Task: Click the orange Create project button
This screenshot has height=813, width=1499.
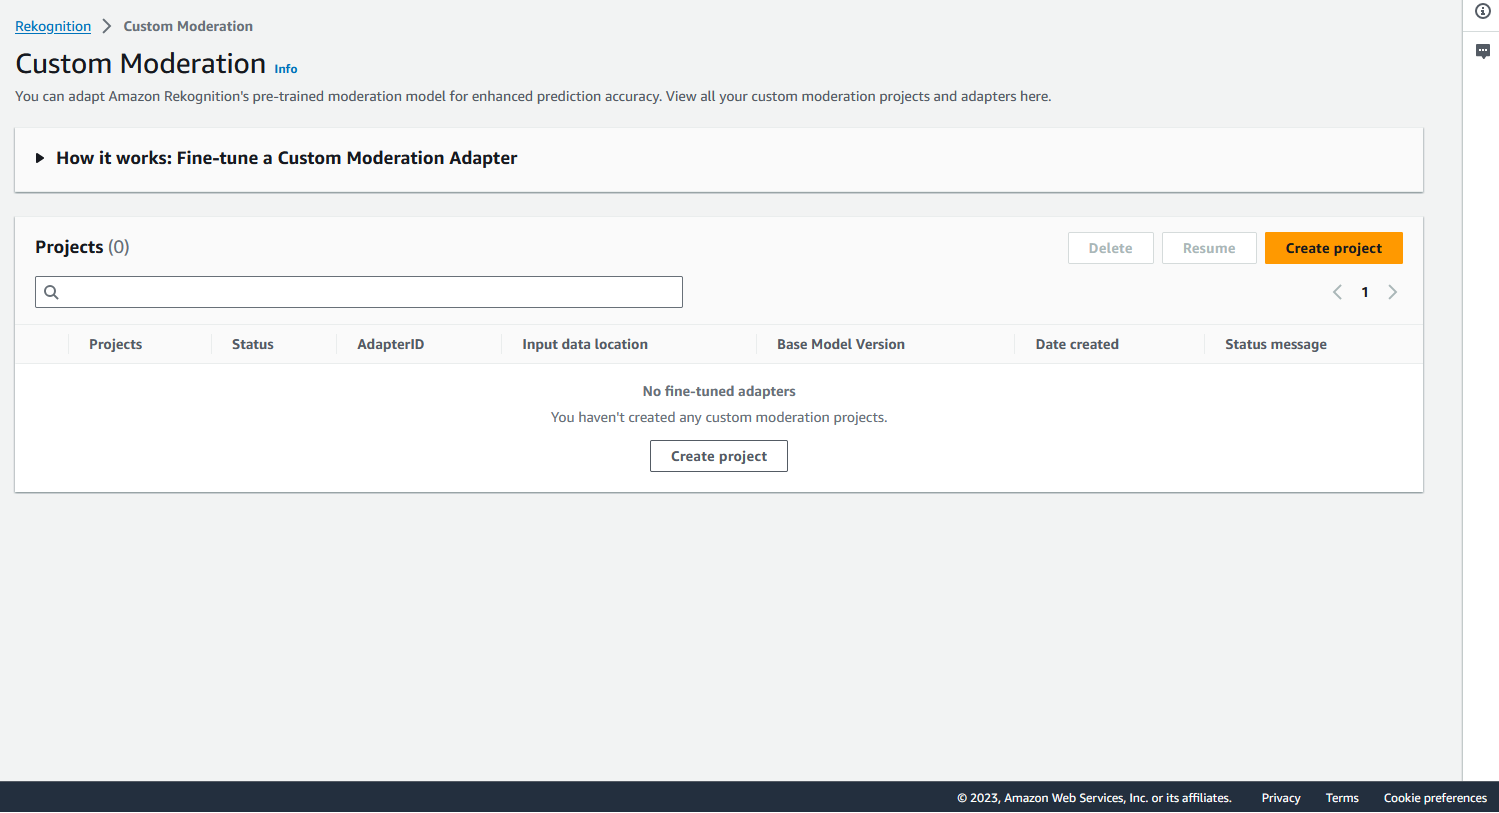Action: pos(1333,247)
